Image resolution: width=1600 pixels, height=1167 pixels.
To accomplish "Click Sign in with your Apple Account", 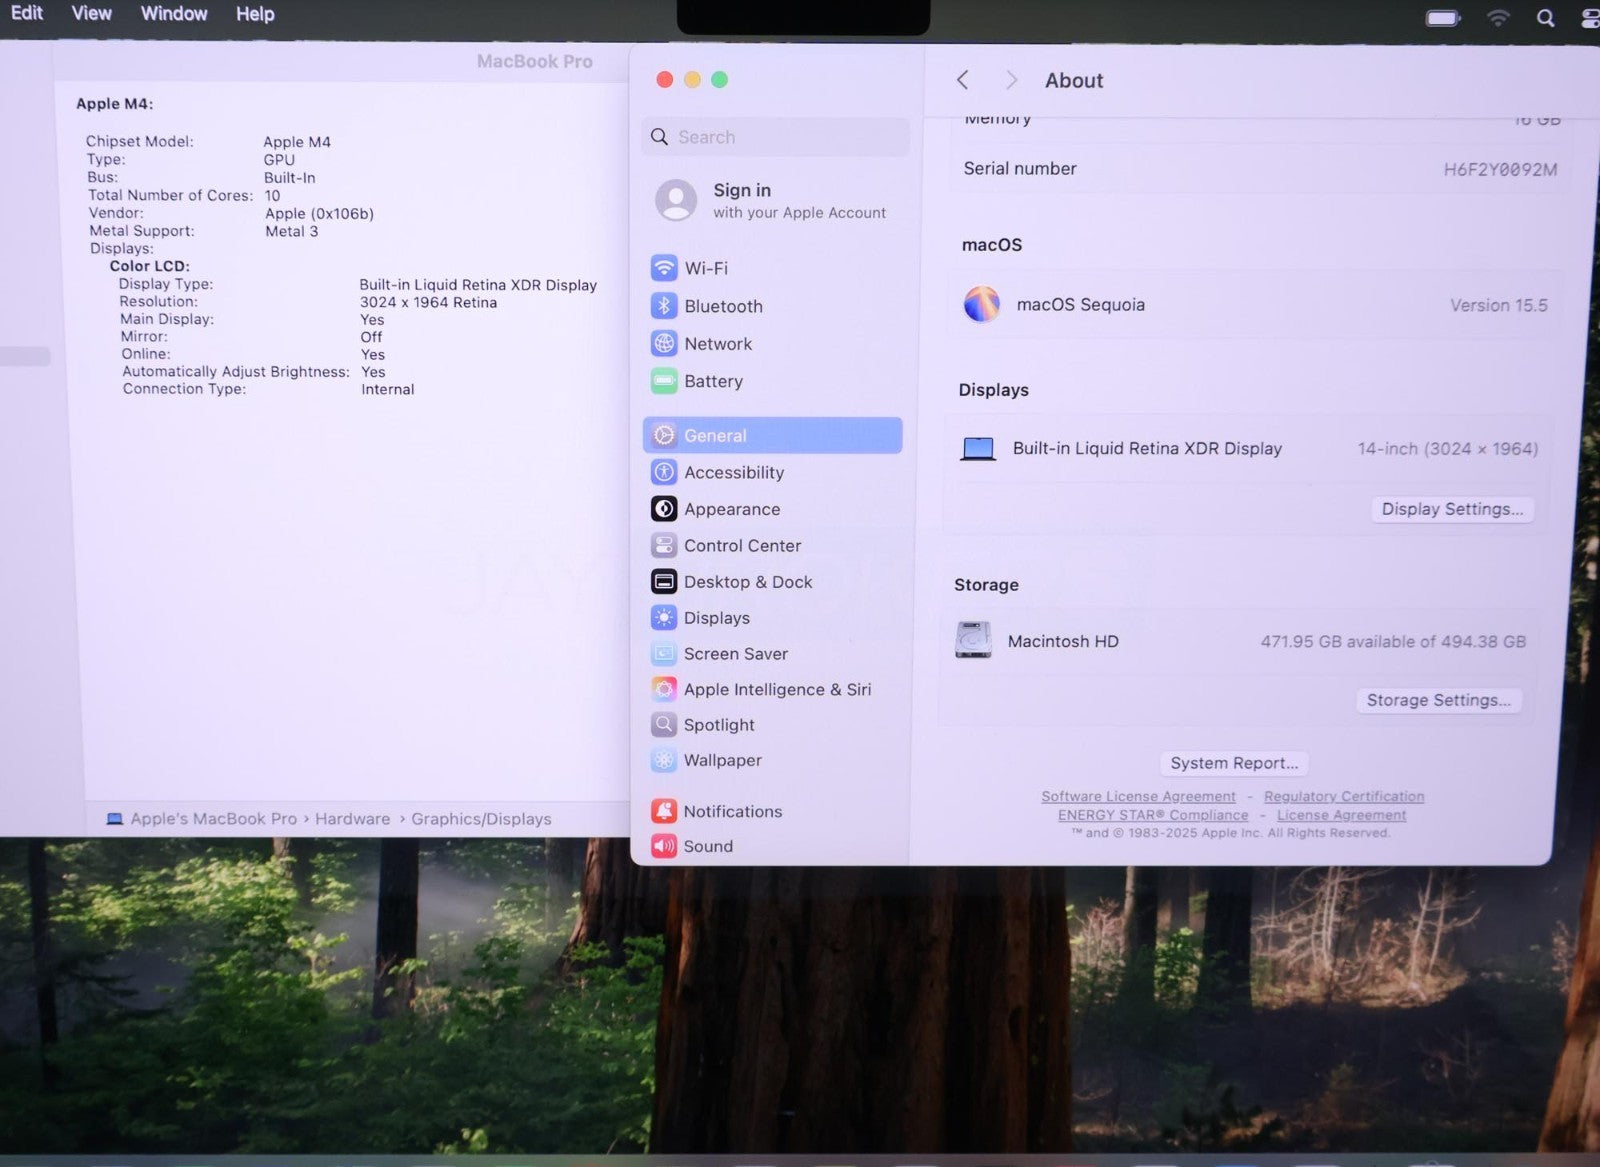I will [x=772, y=200].
